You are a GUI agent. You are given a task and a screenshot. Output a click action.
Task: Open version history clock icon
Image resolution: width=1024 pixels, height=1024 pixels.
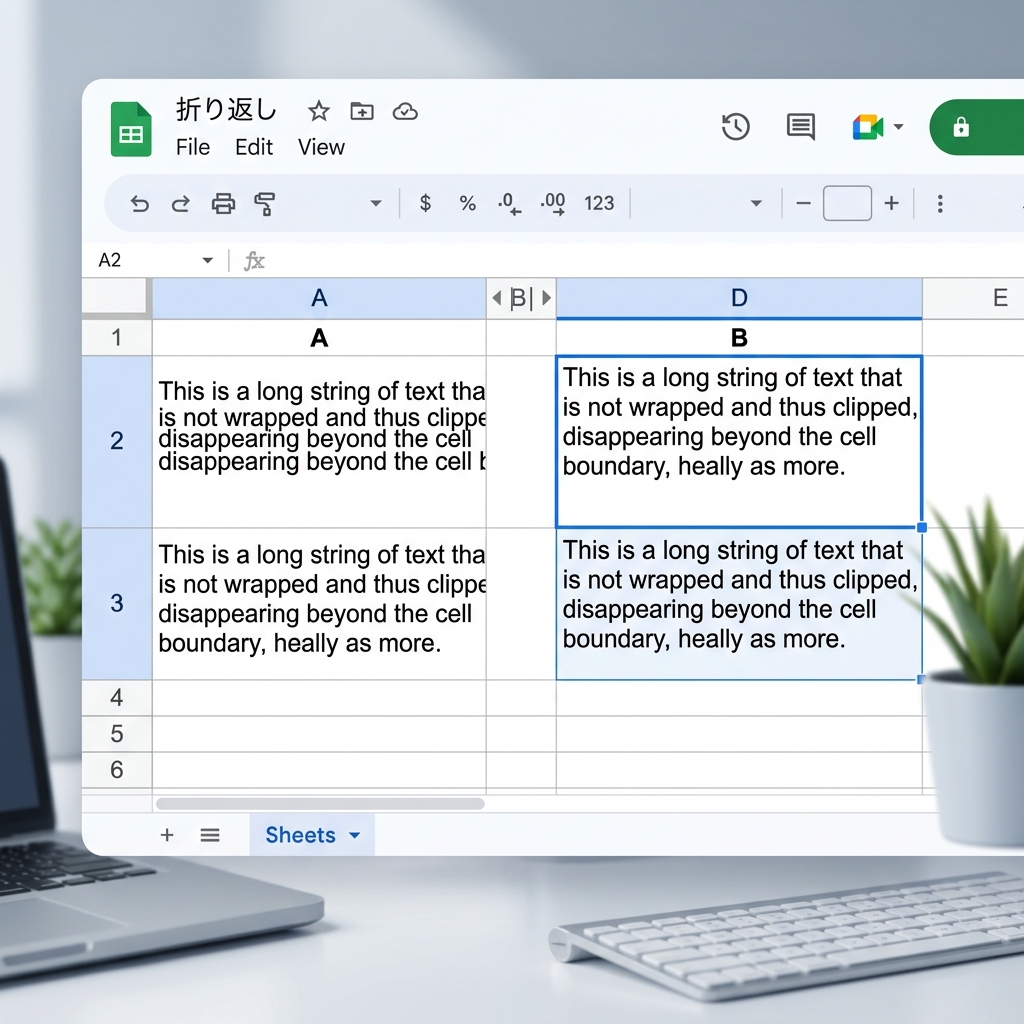coord(735,127)
